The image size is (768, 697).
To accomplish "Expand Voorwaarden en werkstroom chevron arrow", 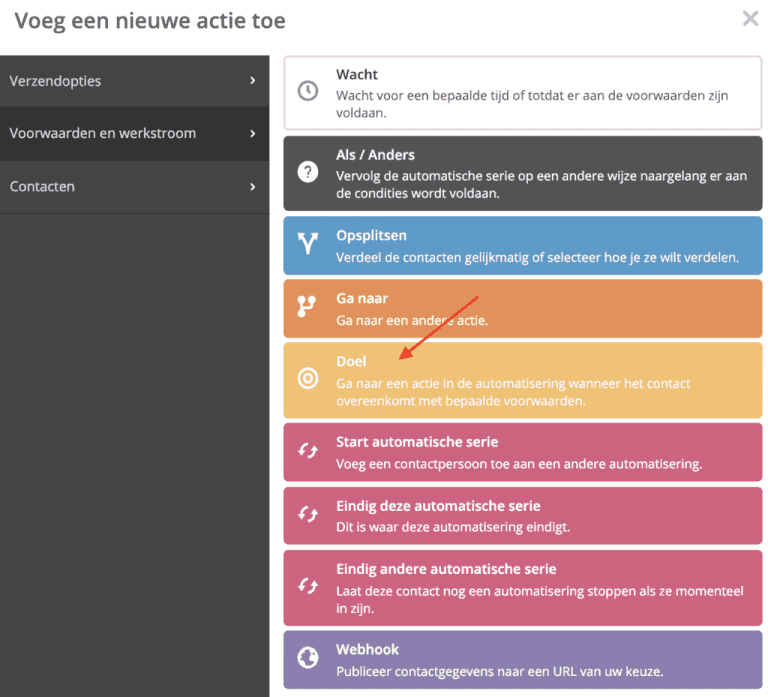I will (252, 134).
